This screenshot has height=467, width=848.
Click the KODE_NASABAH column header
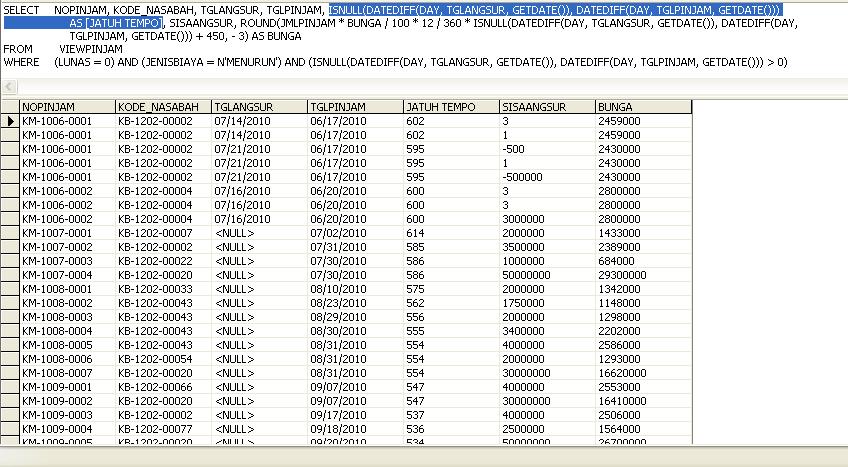[163, 107]
